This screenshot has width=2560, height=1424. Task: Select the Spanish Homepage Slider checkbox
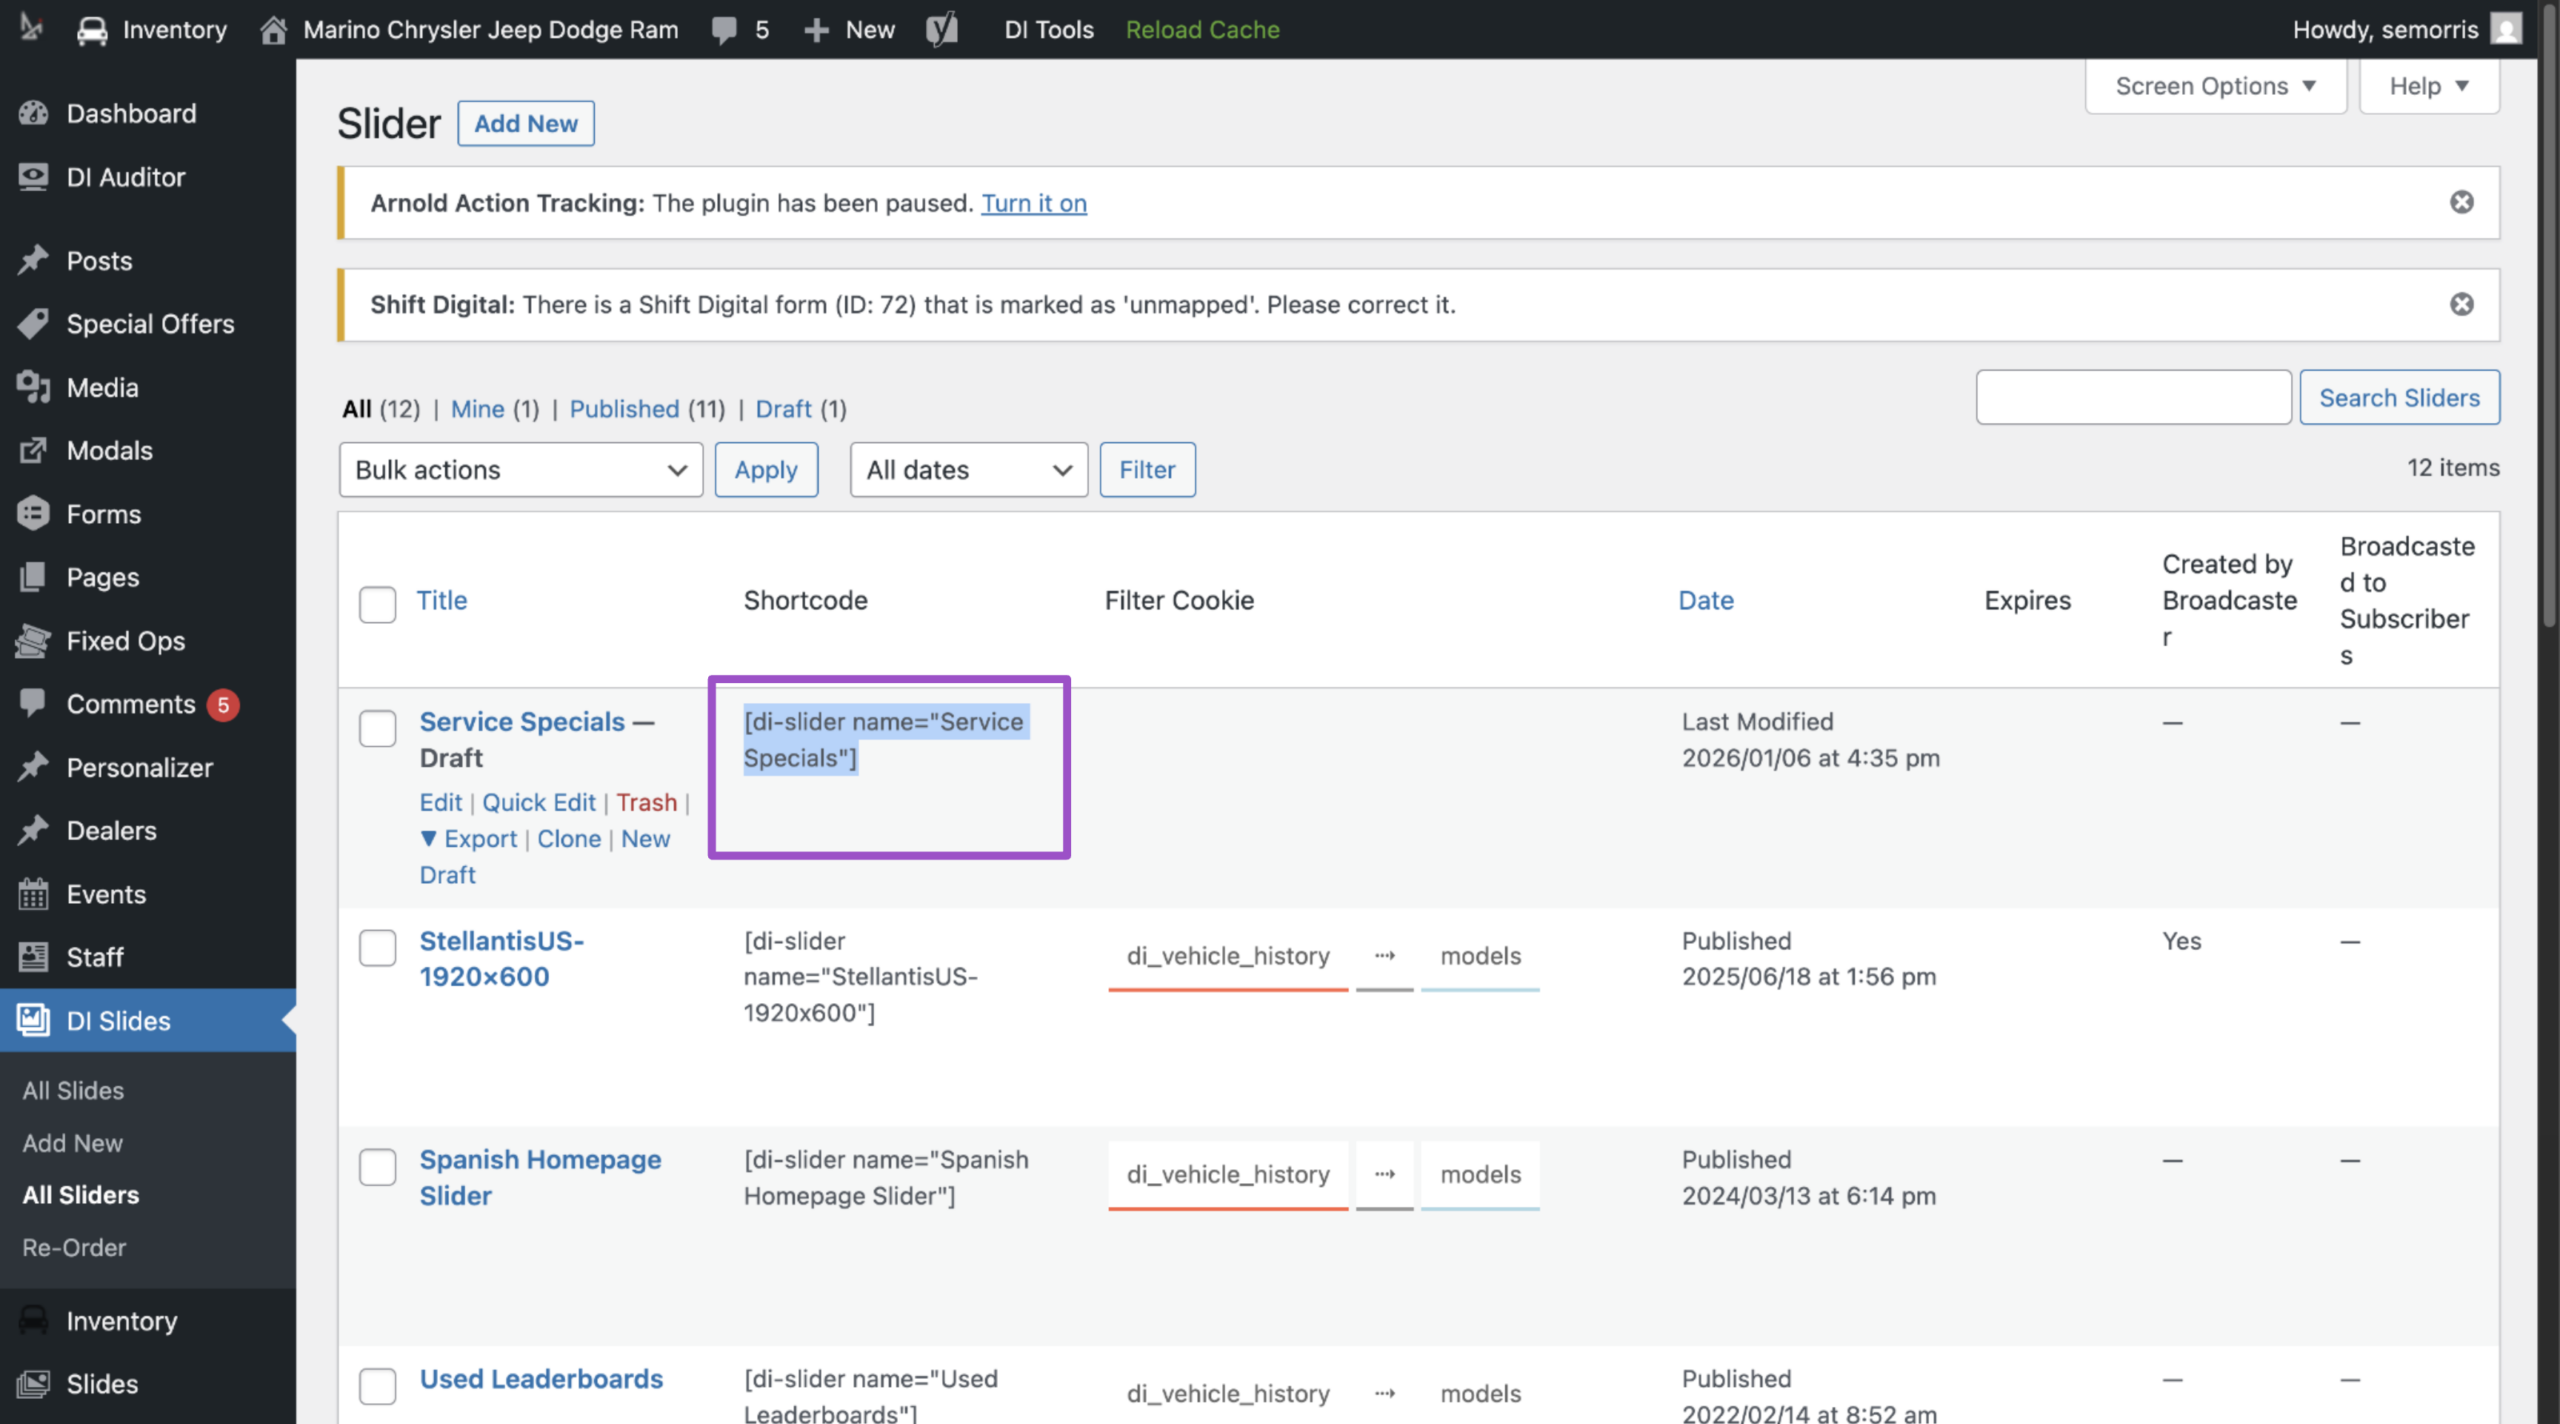click(x=377, y=1166)
